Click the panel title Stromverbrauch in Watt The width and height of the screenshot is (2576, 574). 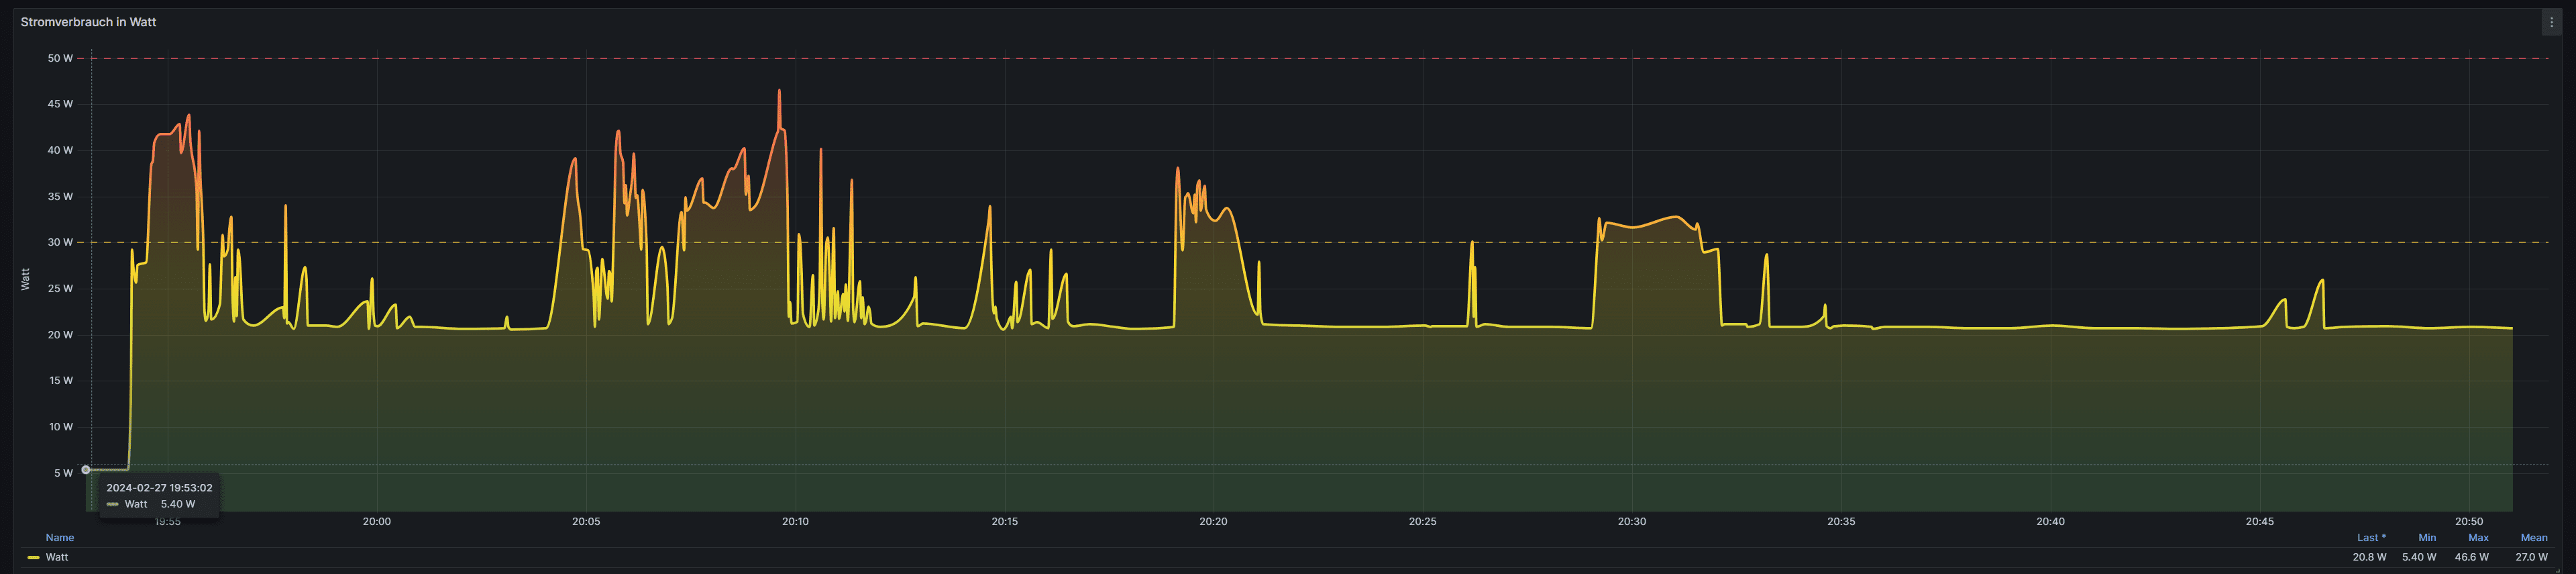pyautogui.click(x=88, y=22)
